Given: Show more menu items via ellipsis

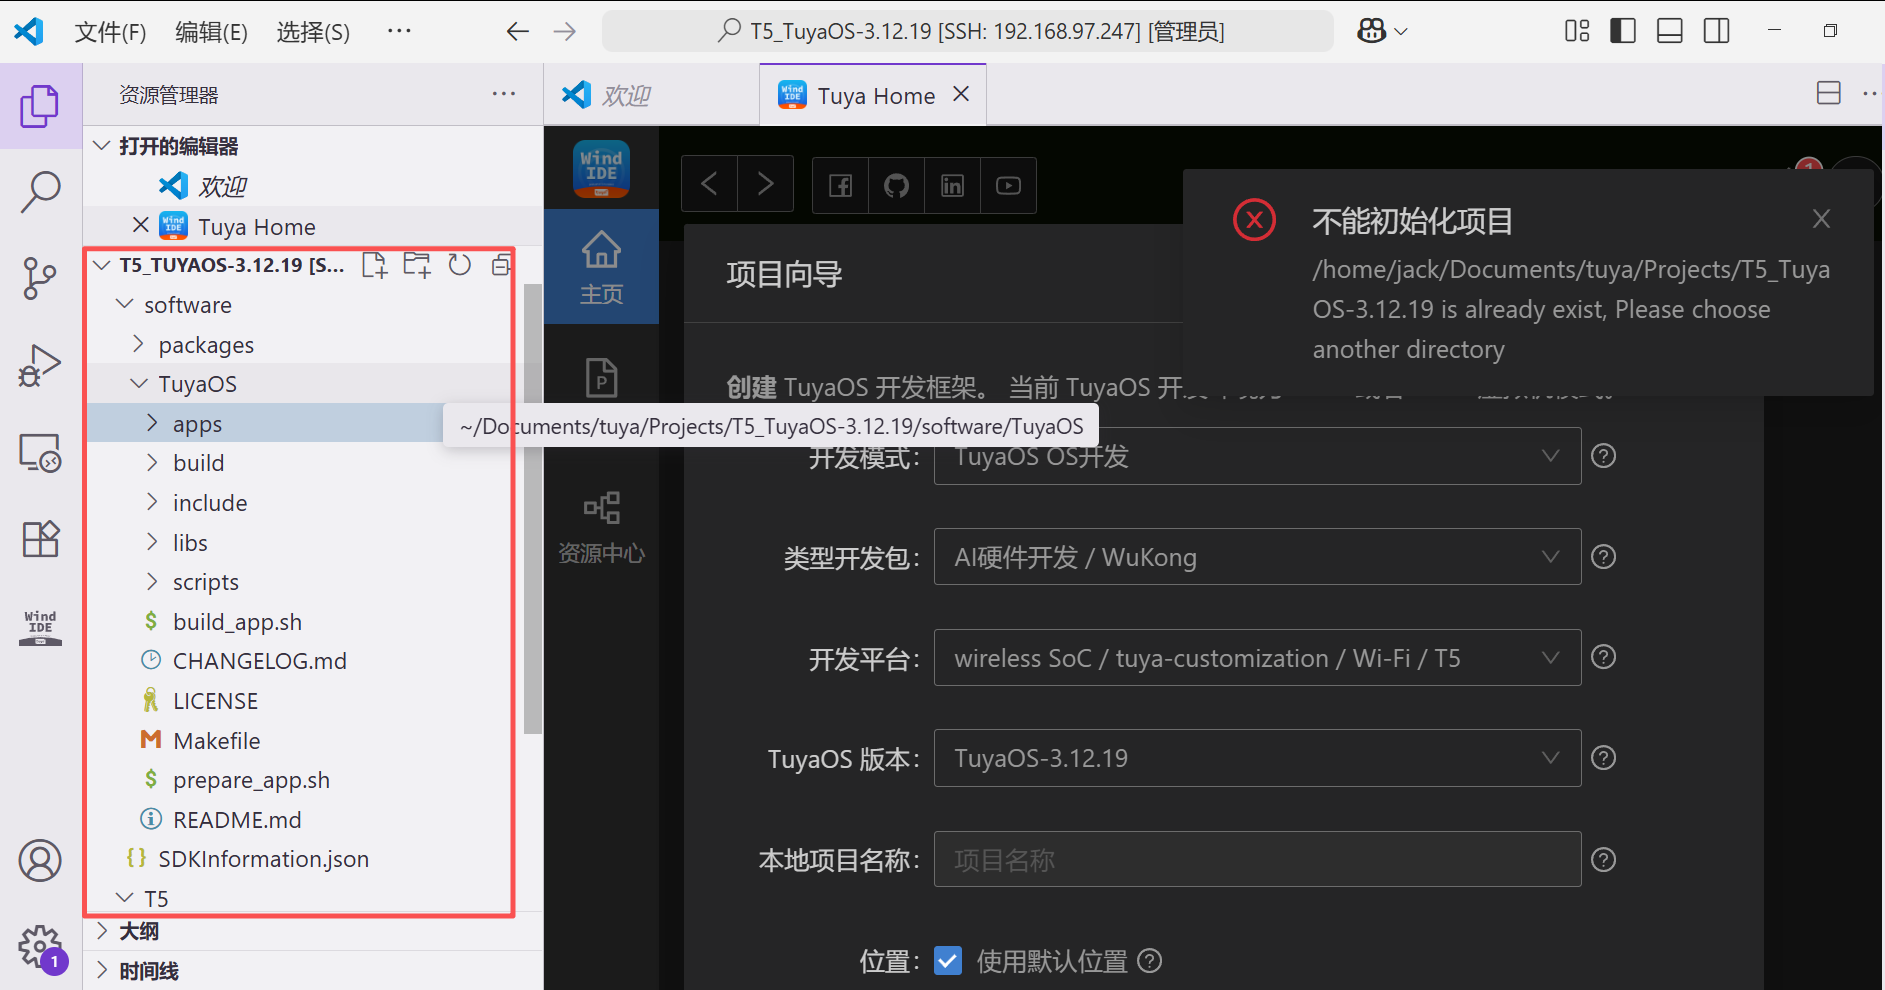Looking at the screenshot, I should click(399, 31).
